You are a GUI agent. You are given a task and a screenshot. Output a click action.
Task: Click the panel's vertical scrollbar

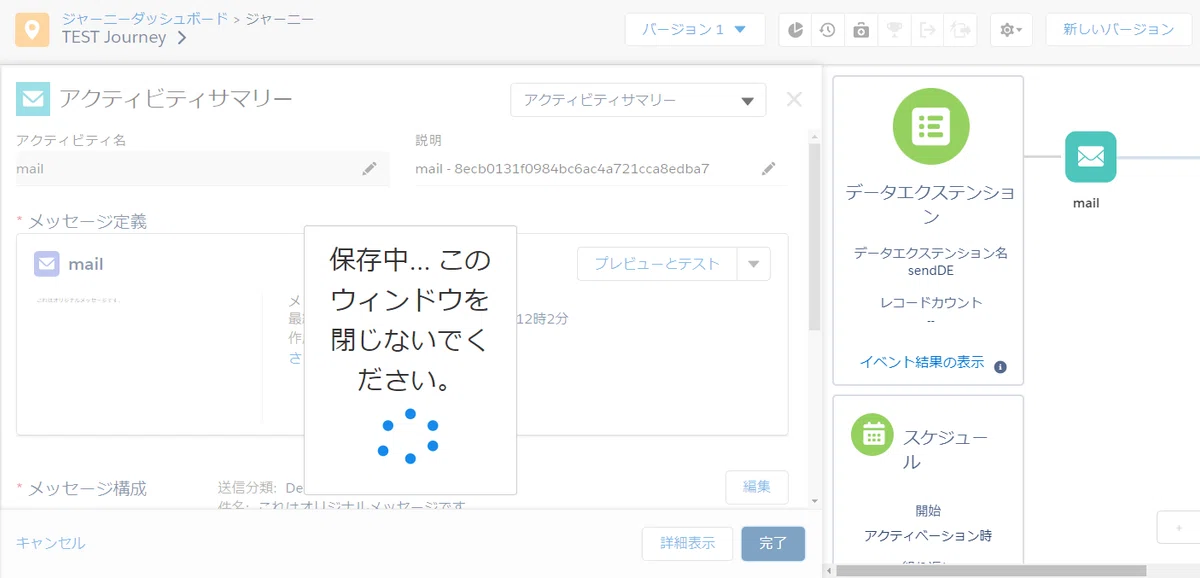pos(814,236)
